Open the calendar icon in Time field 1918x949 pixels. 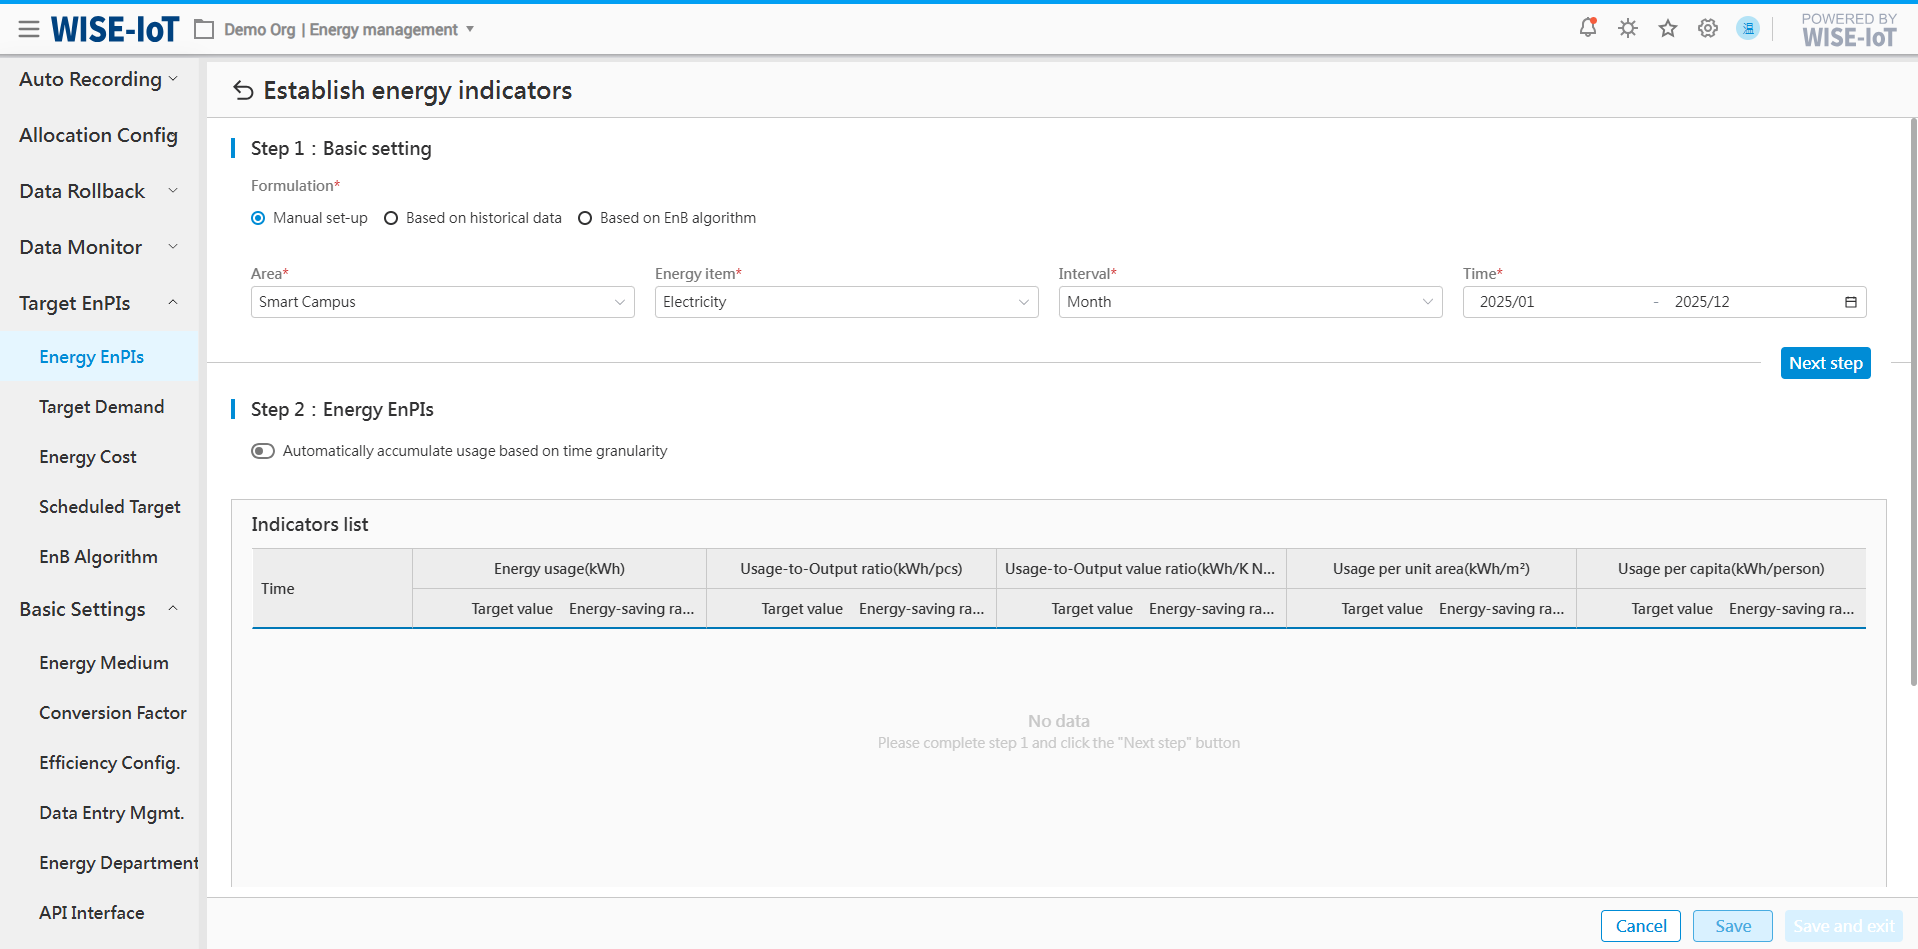tap(1850, 302)
